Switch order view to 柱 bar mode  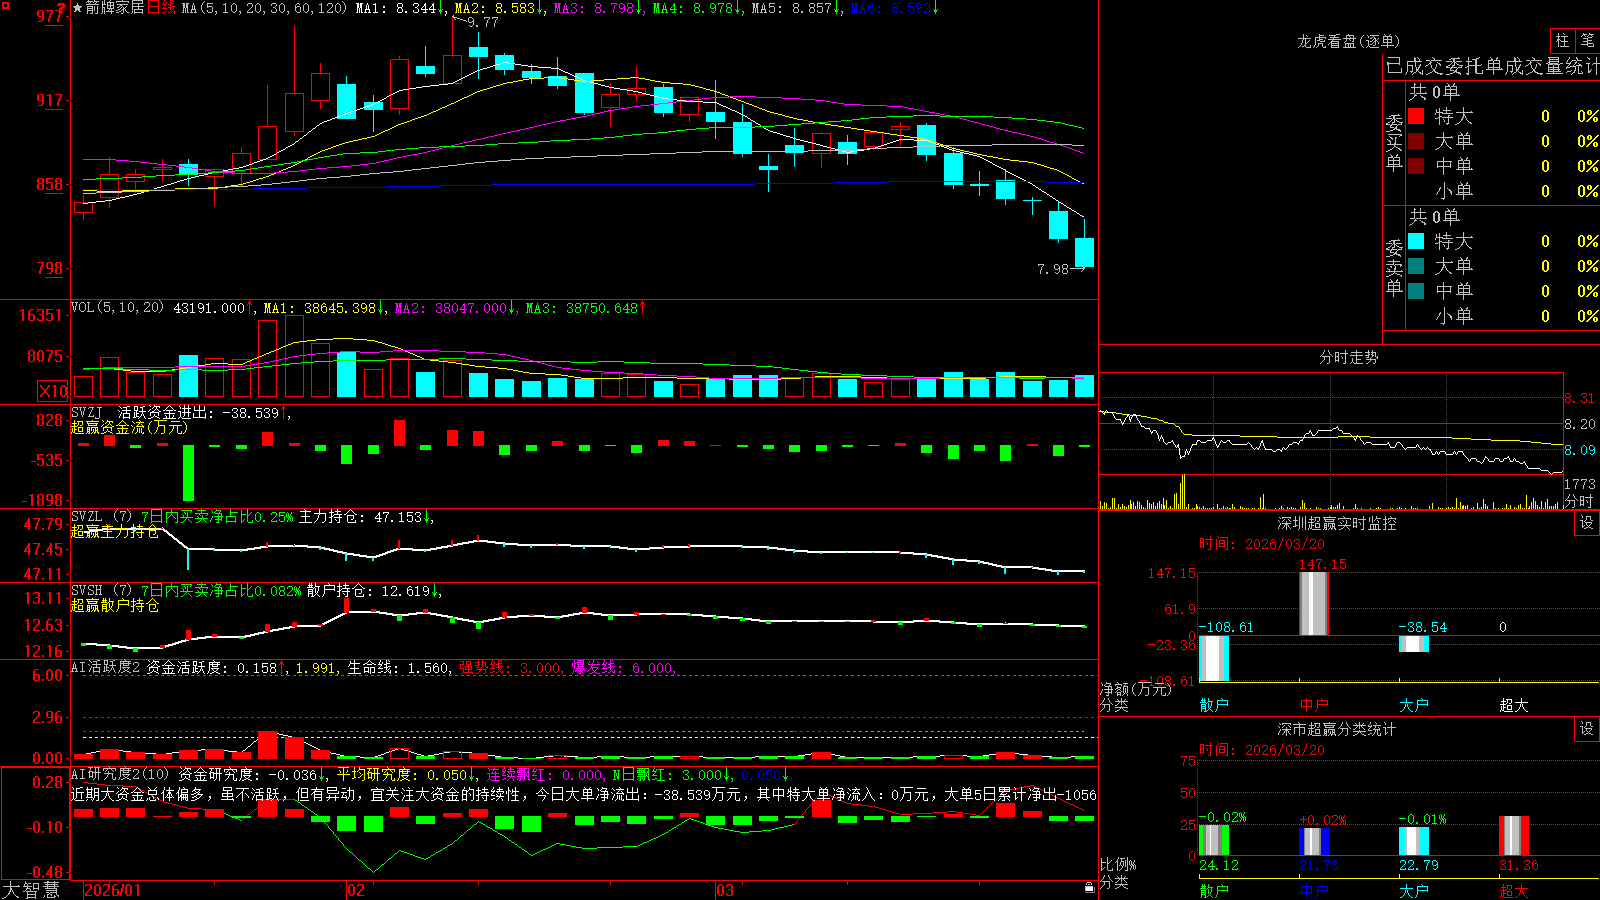1562,40
